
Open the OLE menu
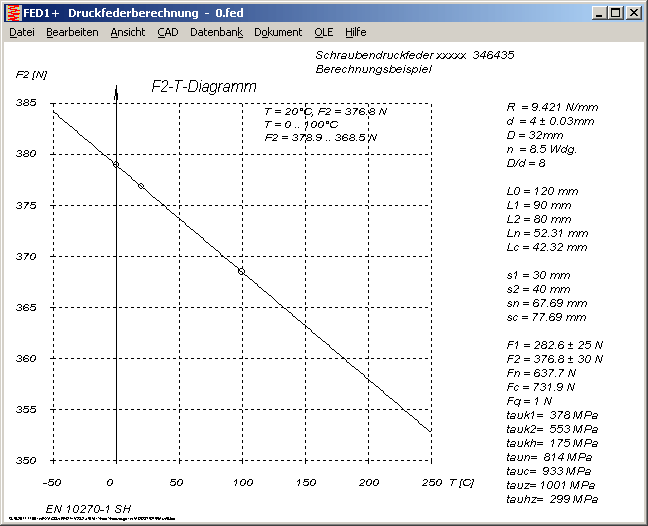(324, 32)
